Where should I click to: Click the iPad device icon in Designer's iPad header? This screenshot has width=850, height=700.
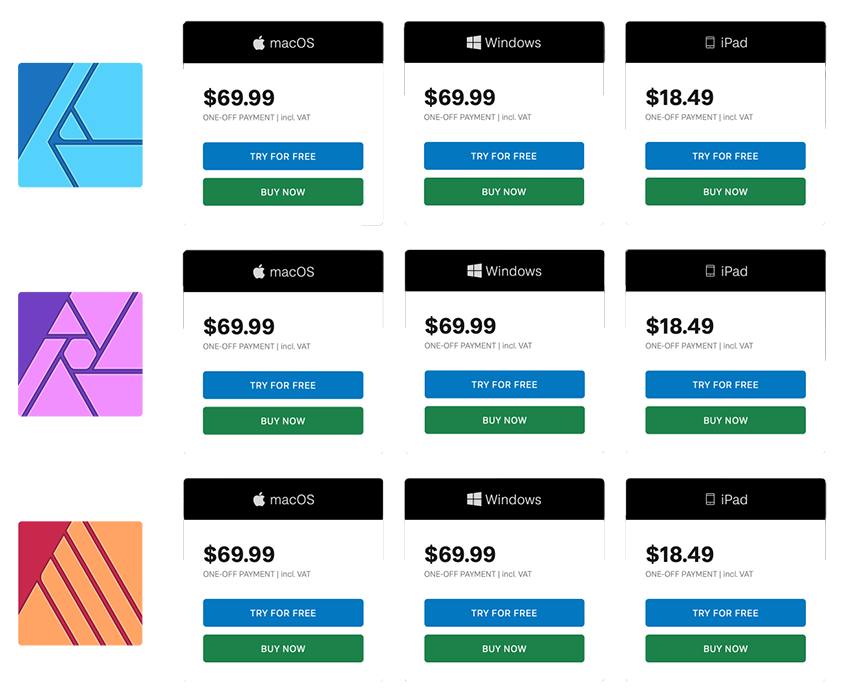(x=710, y=42)
